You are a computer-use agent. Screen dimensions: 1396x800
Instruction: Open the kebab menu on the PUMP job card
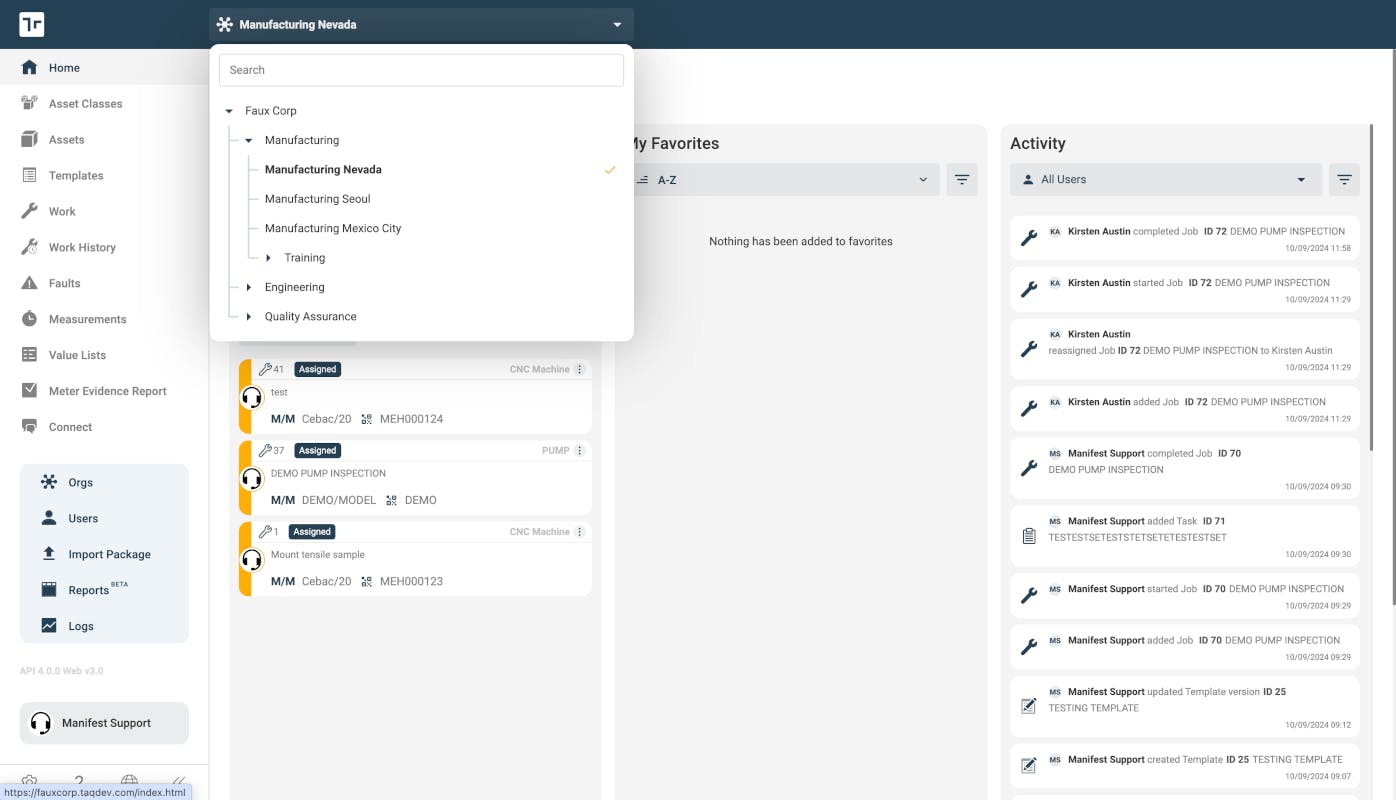click(579, 450)
